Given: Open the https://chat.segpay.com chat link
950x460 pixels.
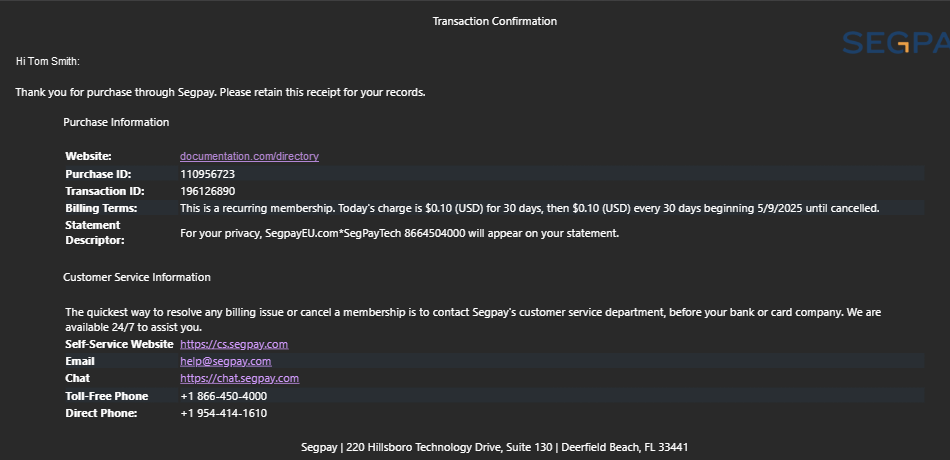Looking at the screenshot, I should 239,378.
